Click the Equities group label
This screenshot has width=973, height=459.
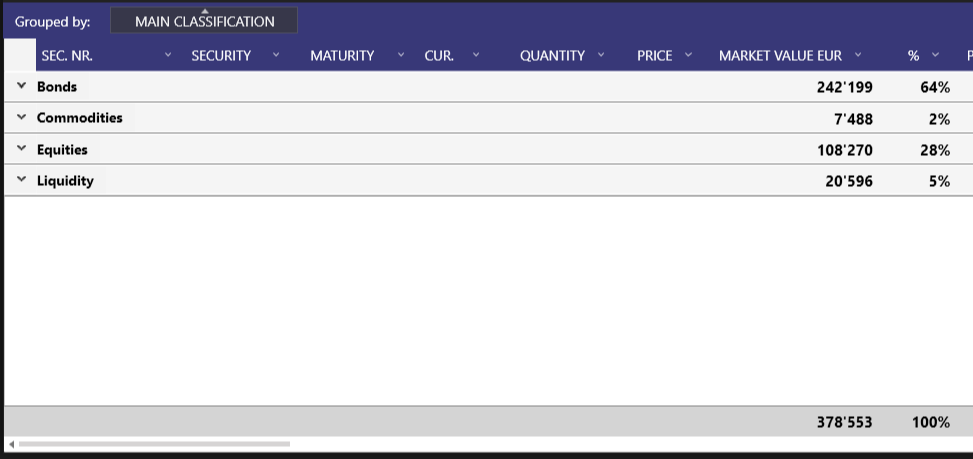click(x=62, y=149)
